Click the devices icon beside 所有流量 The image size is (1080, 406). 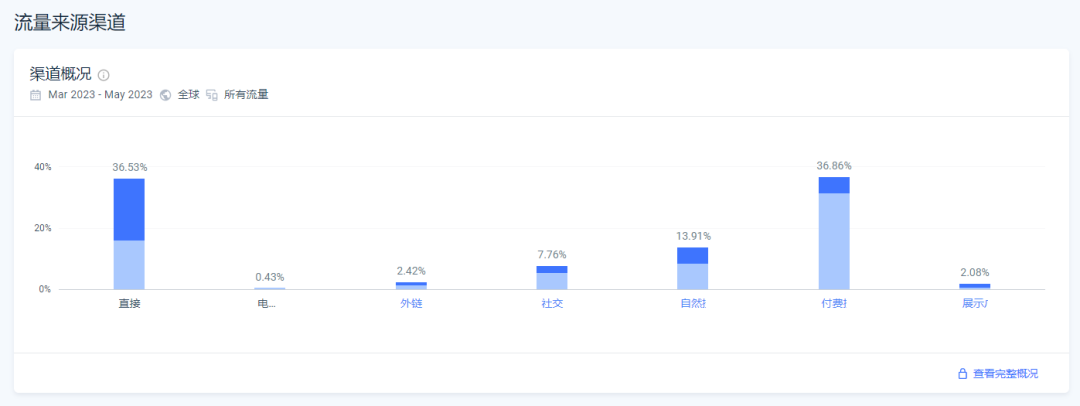pyautogui.click(x=212, y=95)
